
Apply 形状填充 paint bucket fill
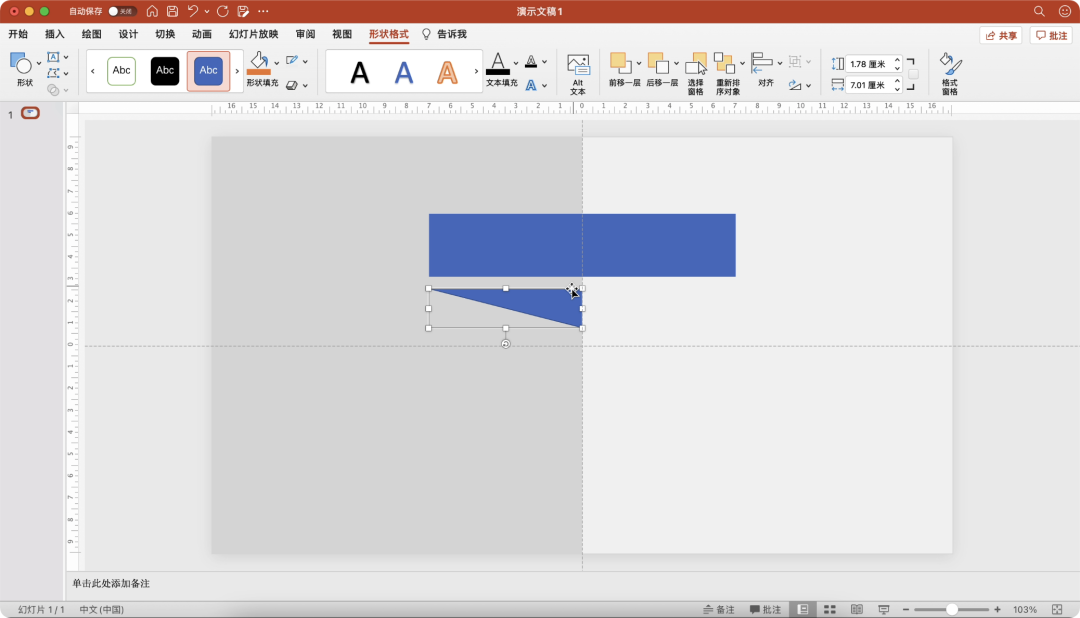tap(259, 63)
